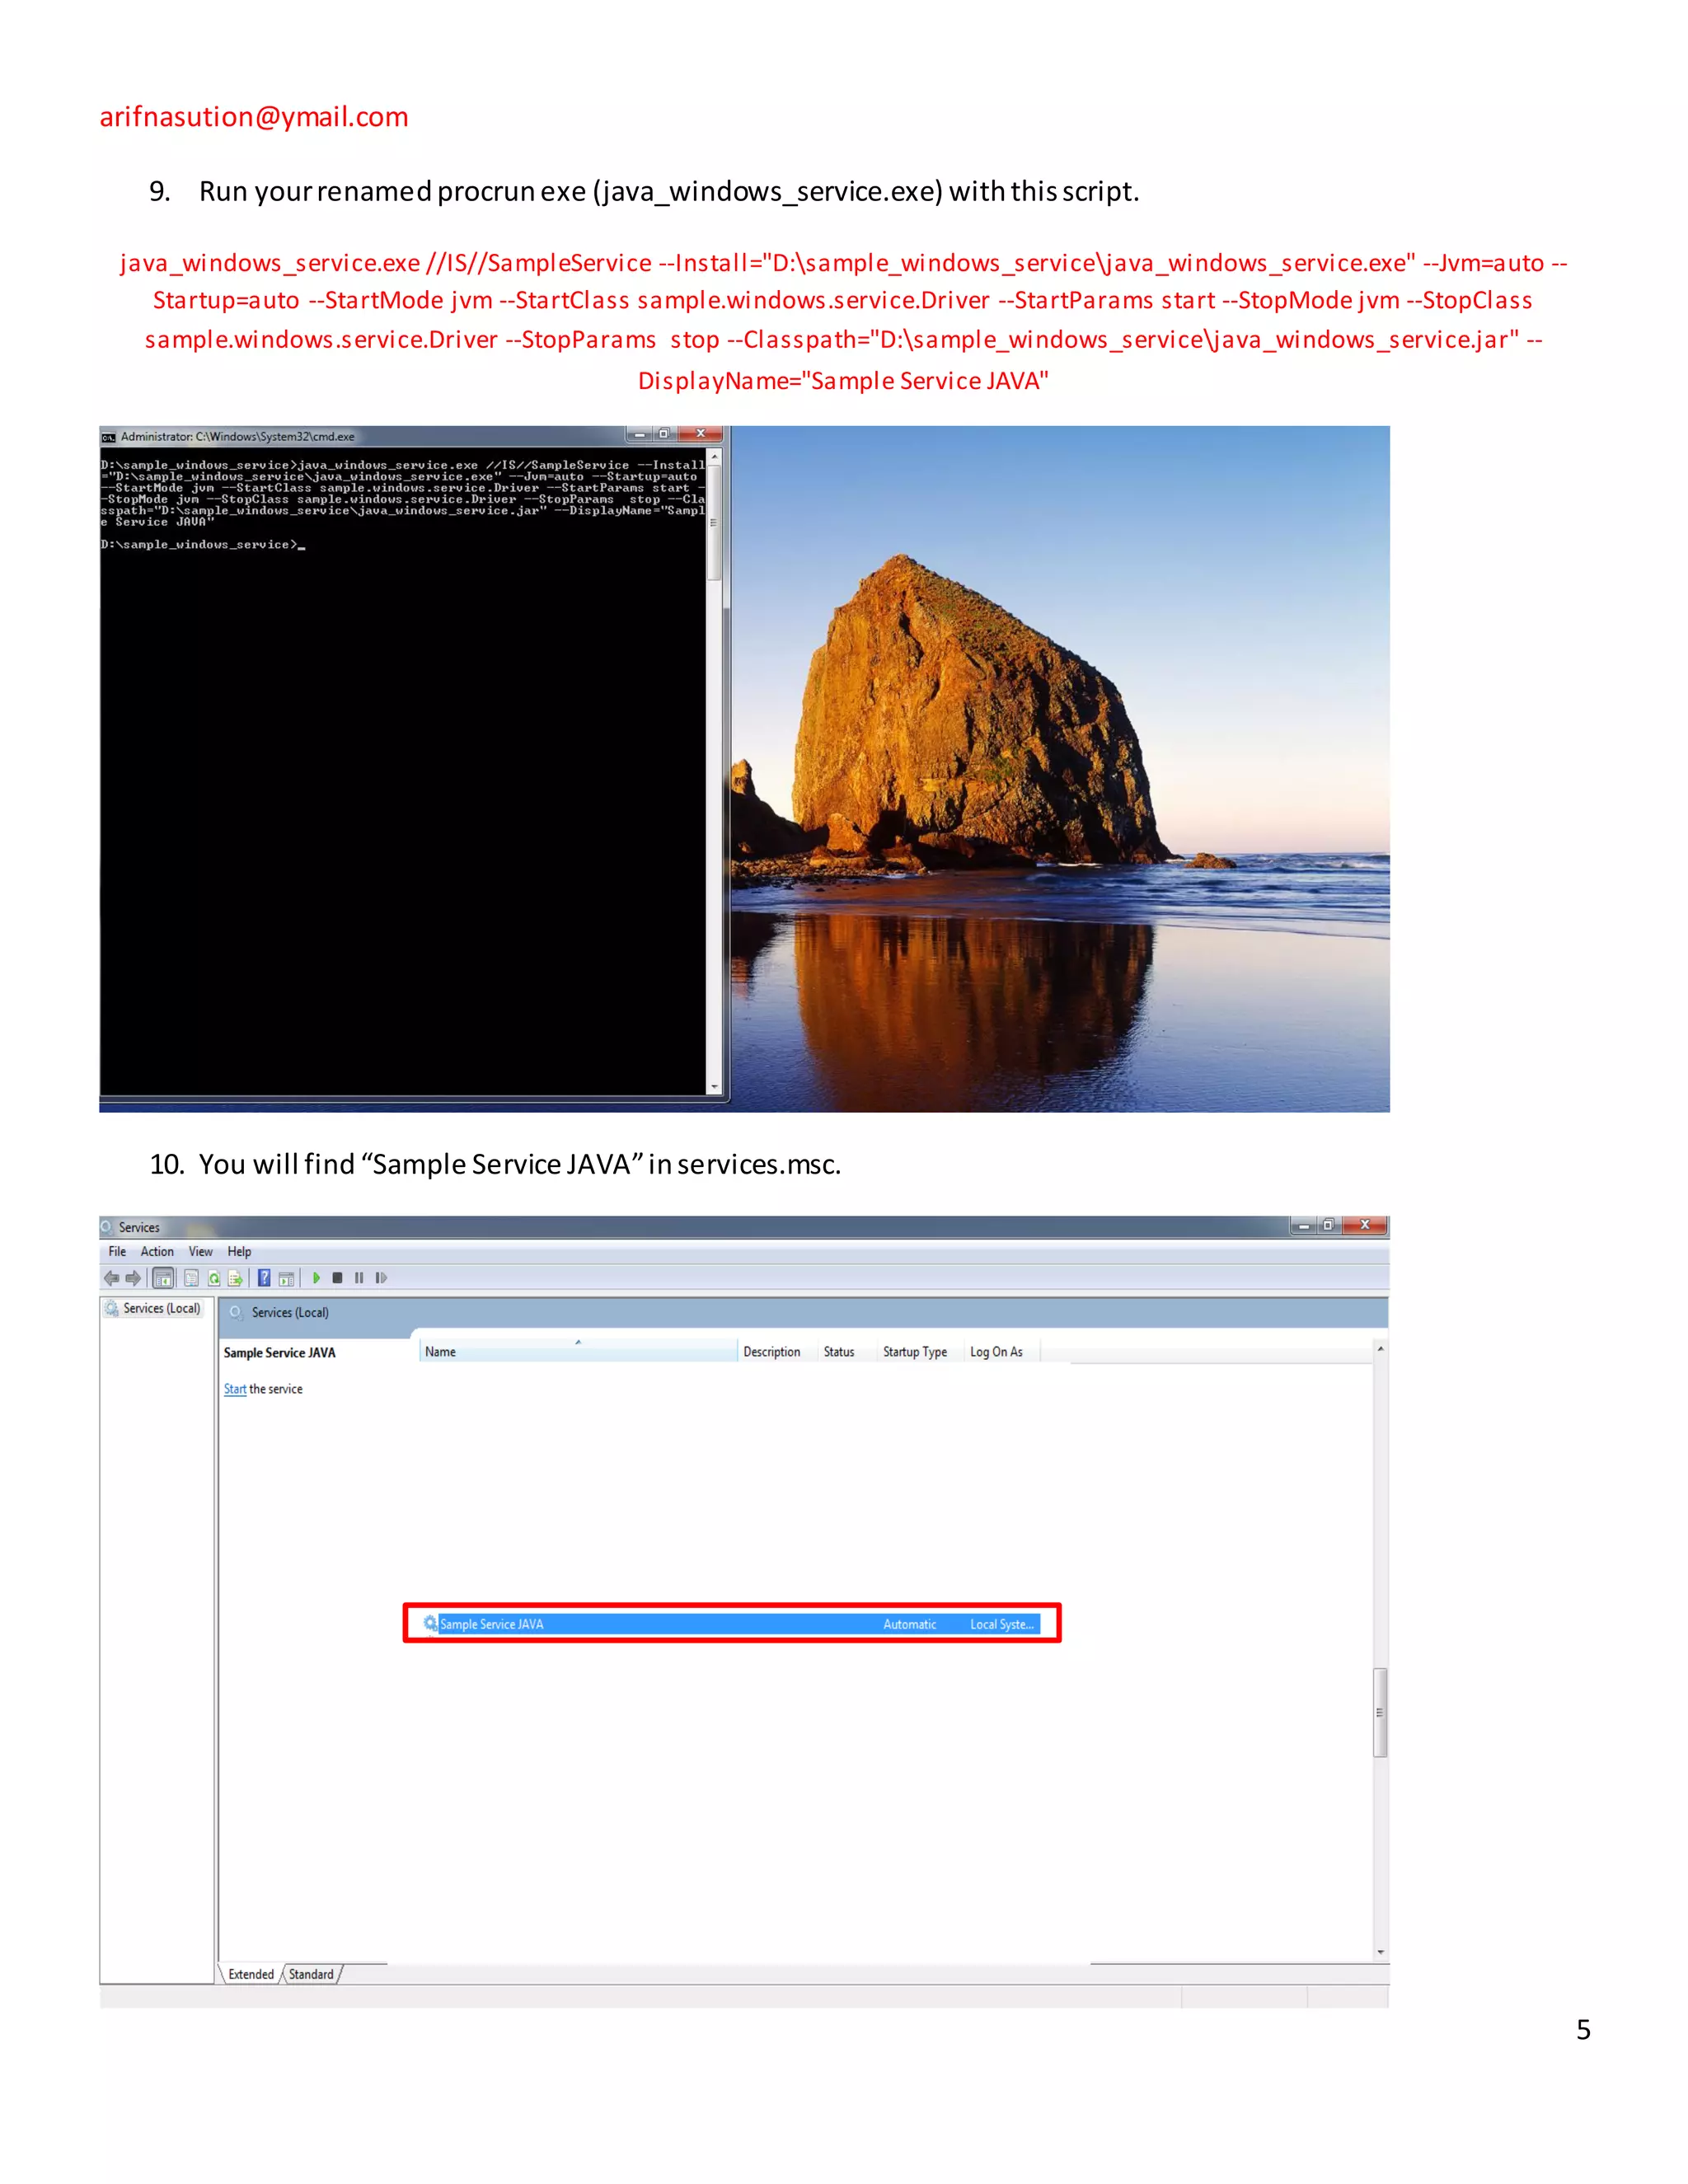Image resolution: width=1688 pixels, height=2184 pixels.
Task: Switch to the Extended tab
Action: (250, 1974)
